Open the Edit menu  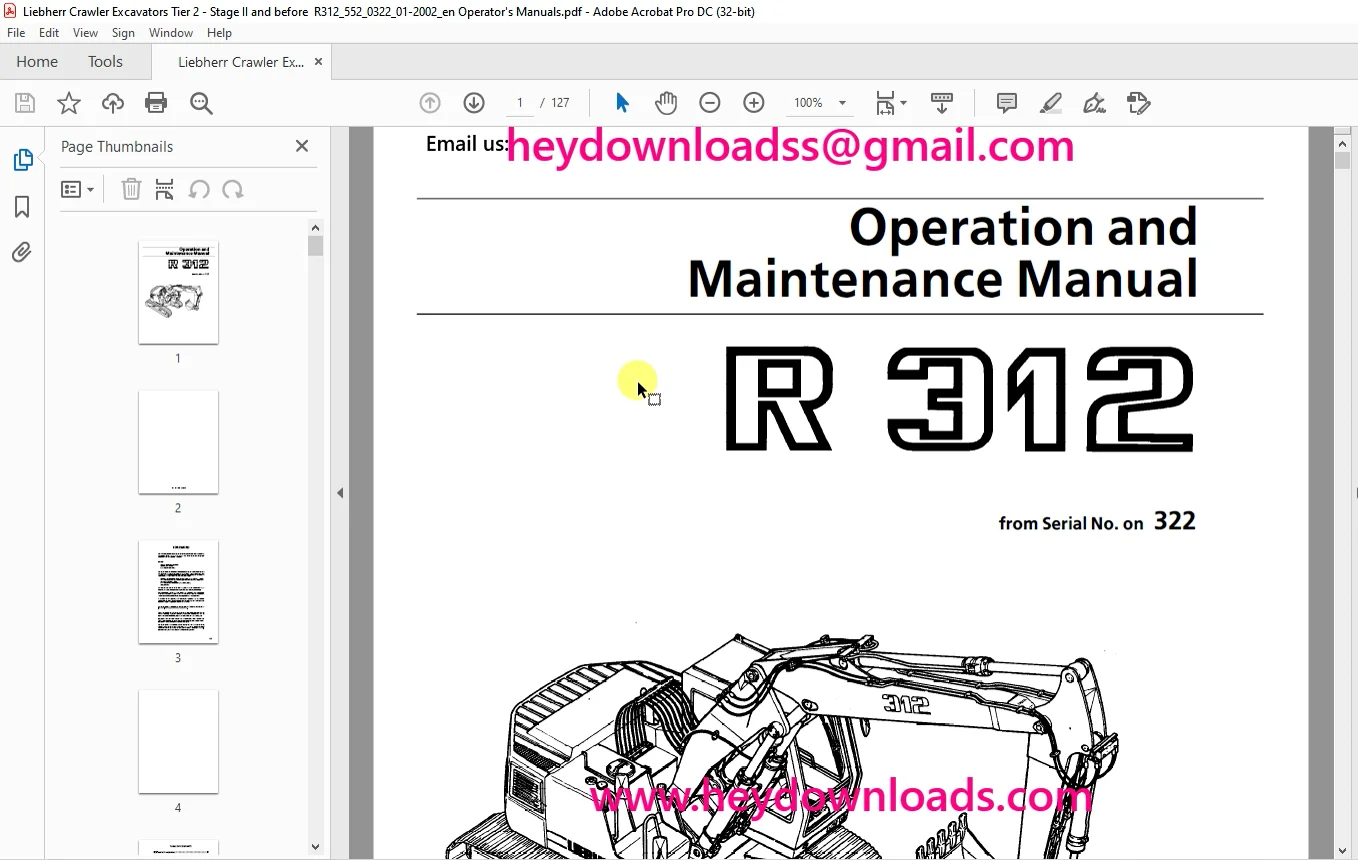pyautogui.click(x=49, y=33)
